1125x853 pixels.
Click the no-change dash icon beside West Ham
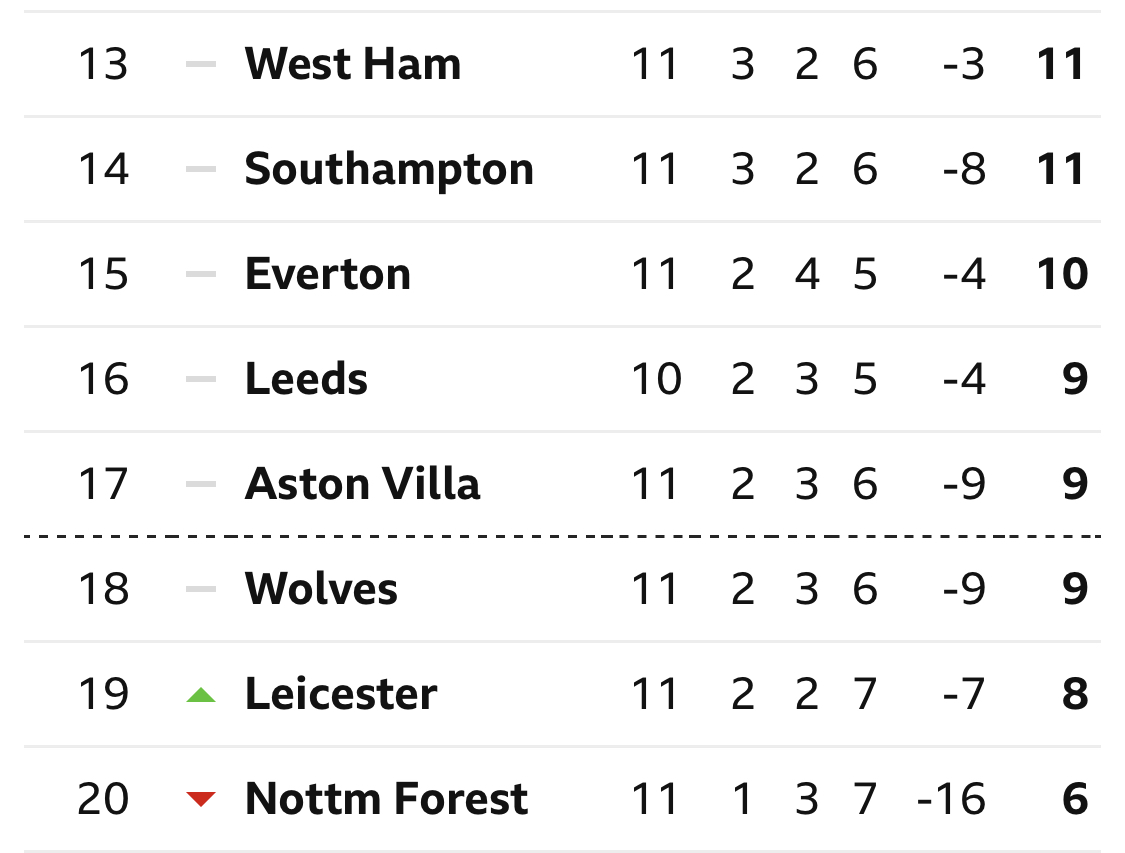pyautogui.click(x=201, y=64)
